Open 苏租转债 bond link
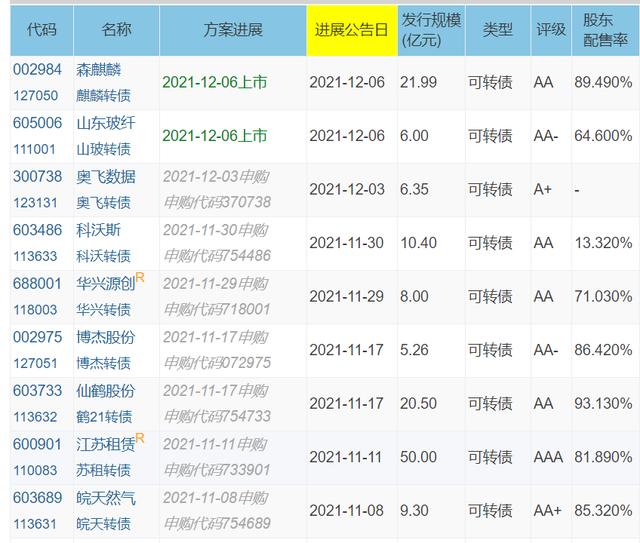The height and width of the screenshot is (543, 640). coord(103,470)
